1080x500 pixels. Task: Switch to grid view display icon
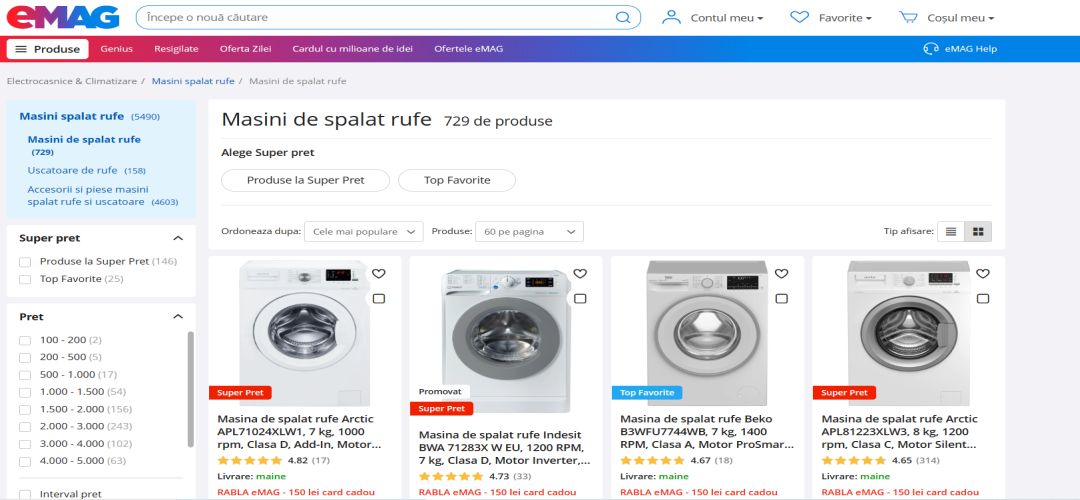[978, 231]
